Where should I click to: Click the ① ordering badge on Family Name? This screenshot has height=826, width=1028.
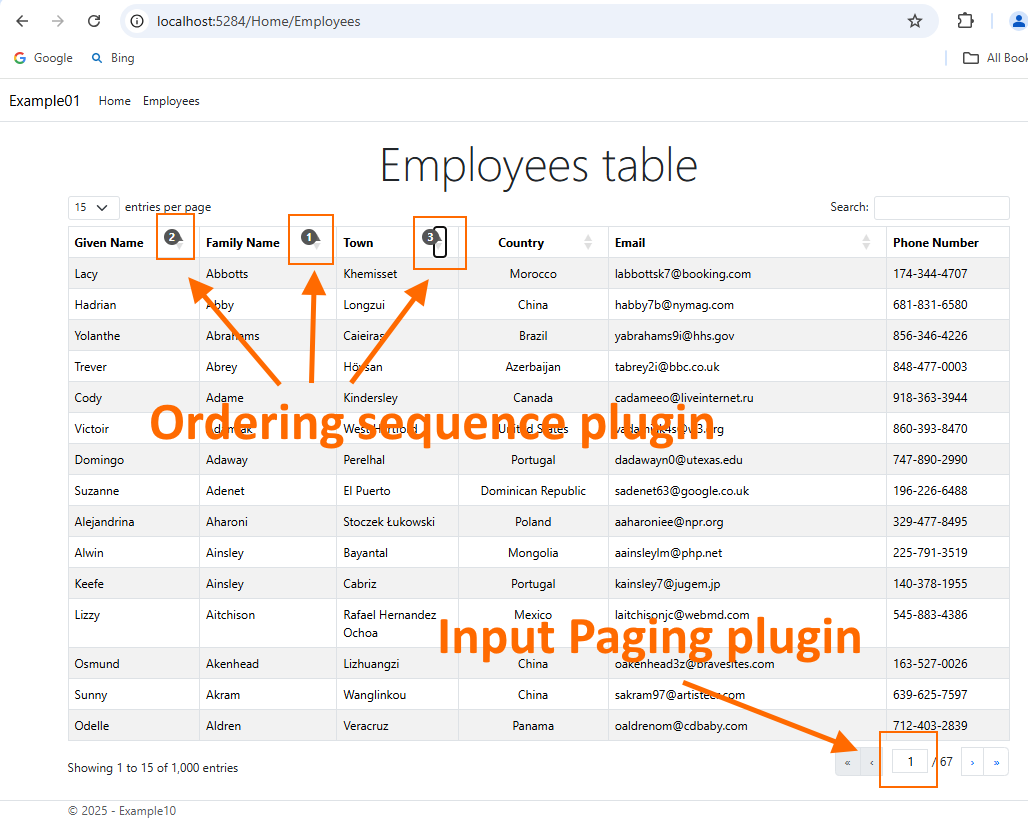pyautogui.click(x=310, y=239)
